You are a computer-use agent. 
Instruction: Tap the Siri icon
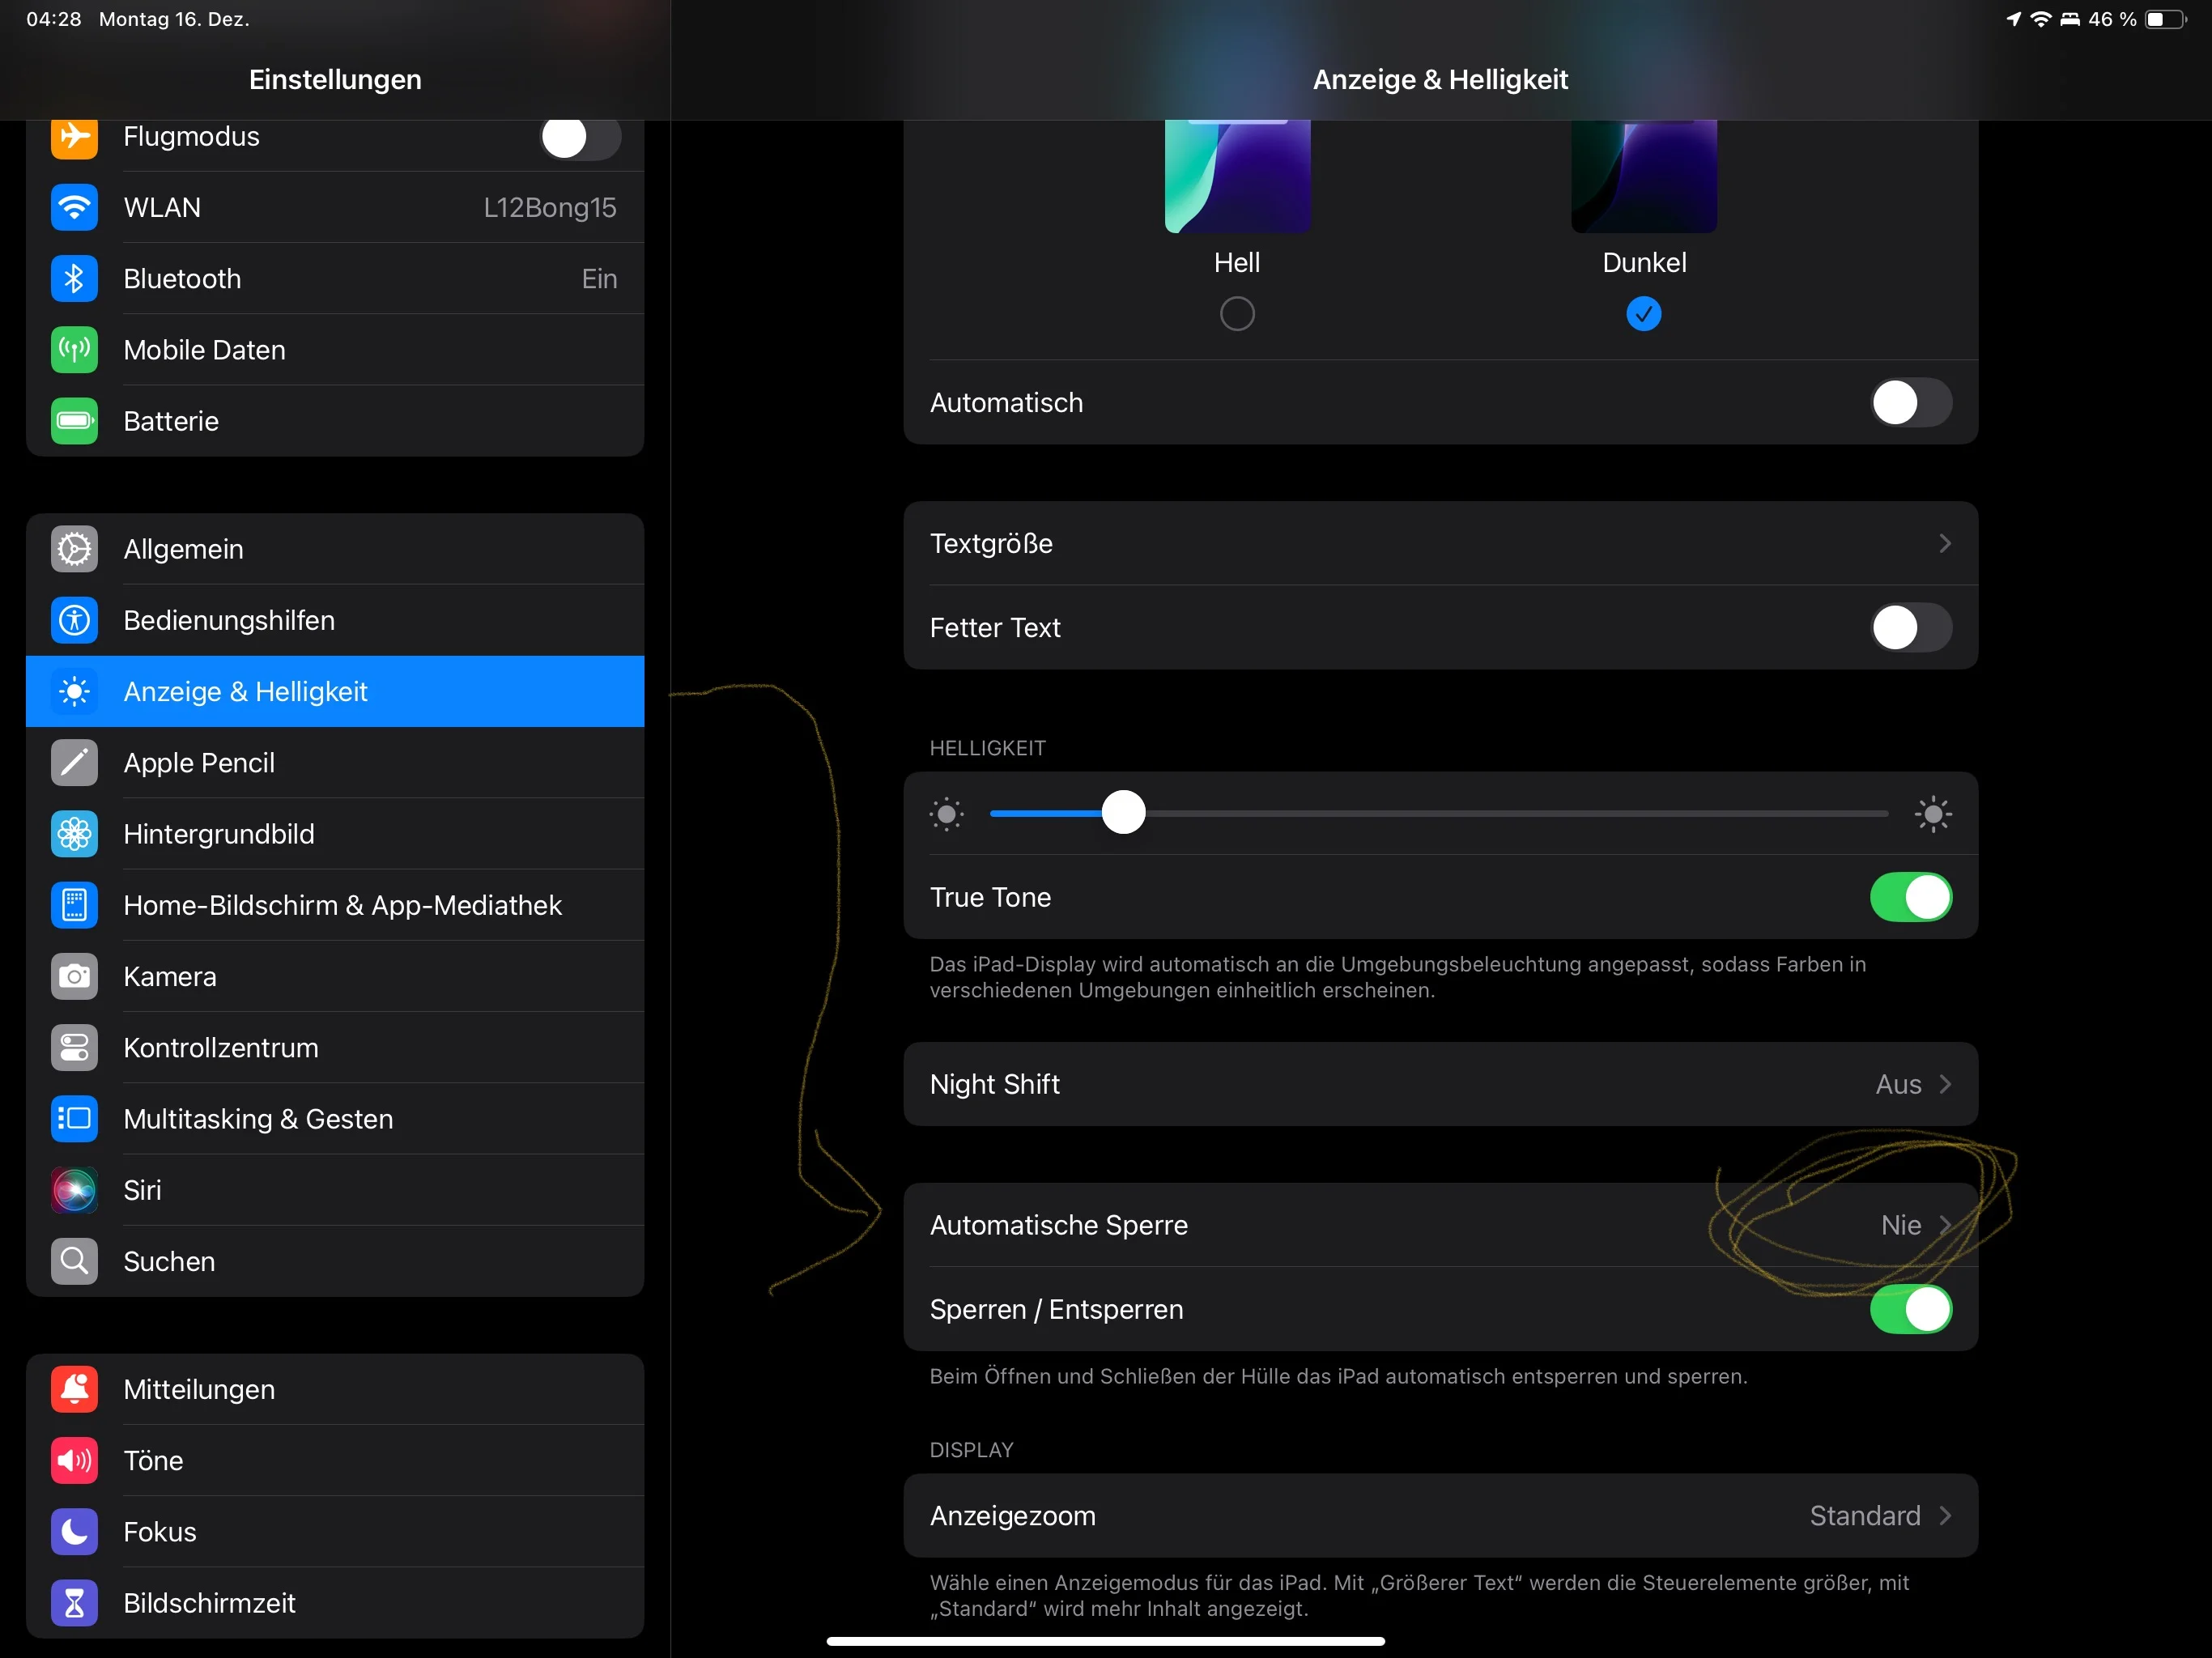pos(74,1190)
